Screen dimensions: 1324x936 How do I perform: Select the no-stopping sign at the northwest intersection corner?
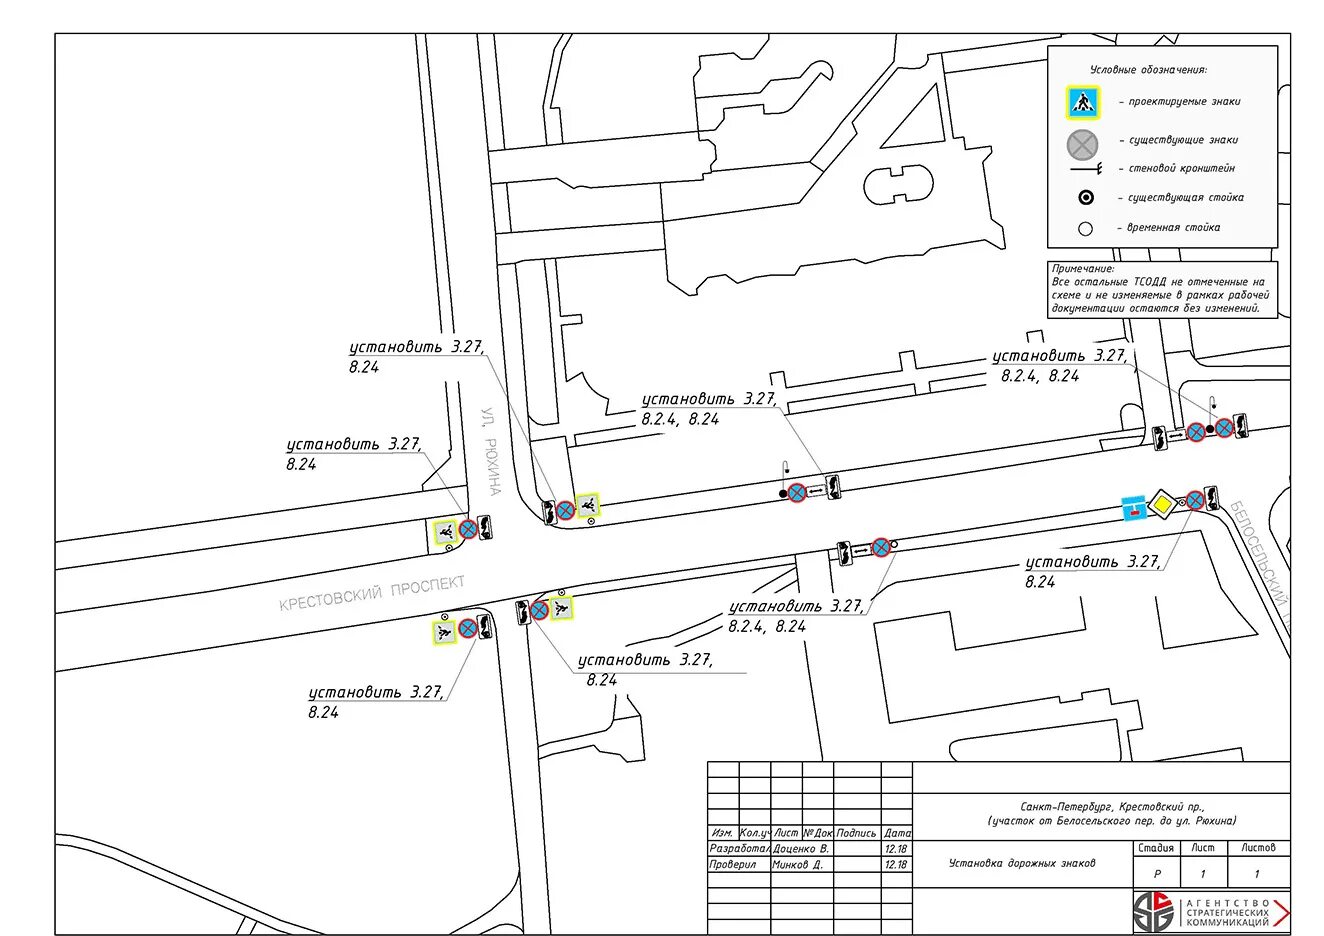(468, 529)
